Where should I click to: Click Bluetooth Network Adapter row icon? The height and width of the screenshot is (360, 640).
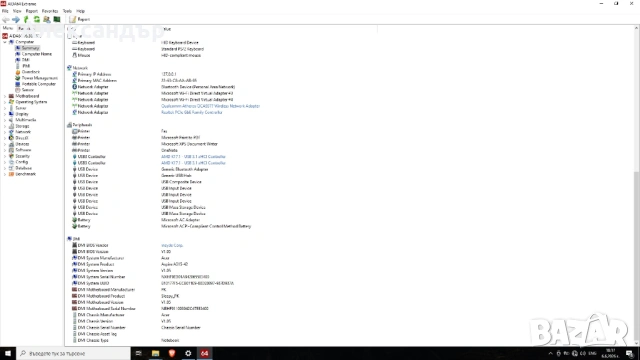(75, 87)
